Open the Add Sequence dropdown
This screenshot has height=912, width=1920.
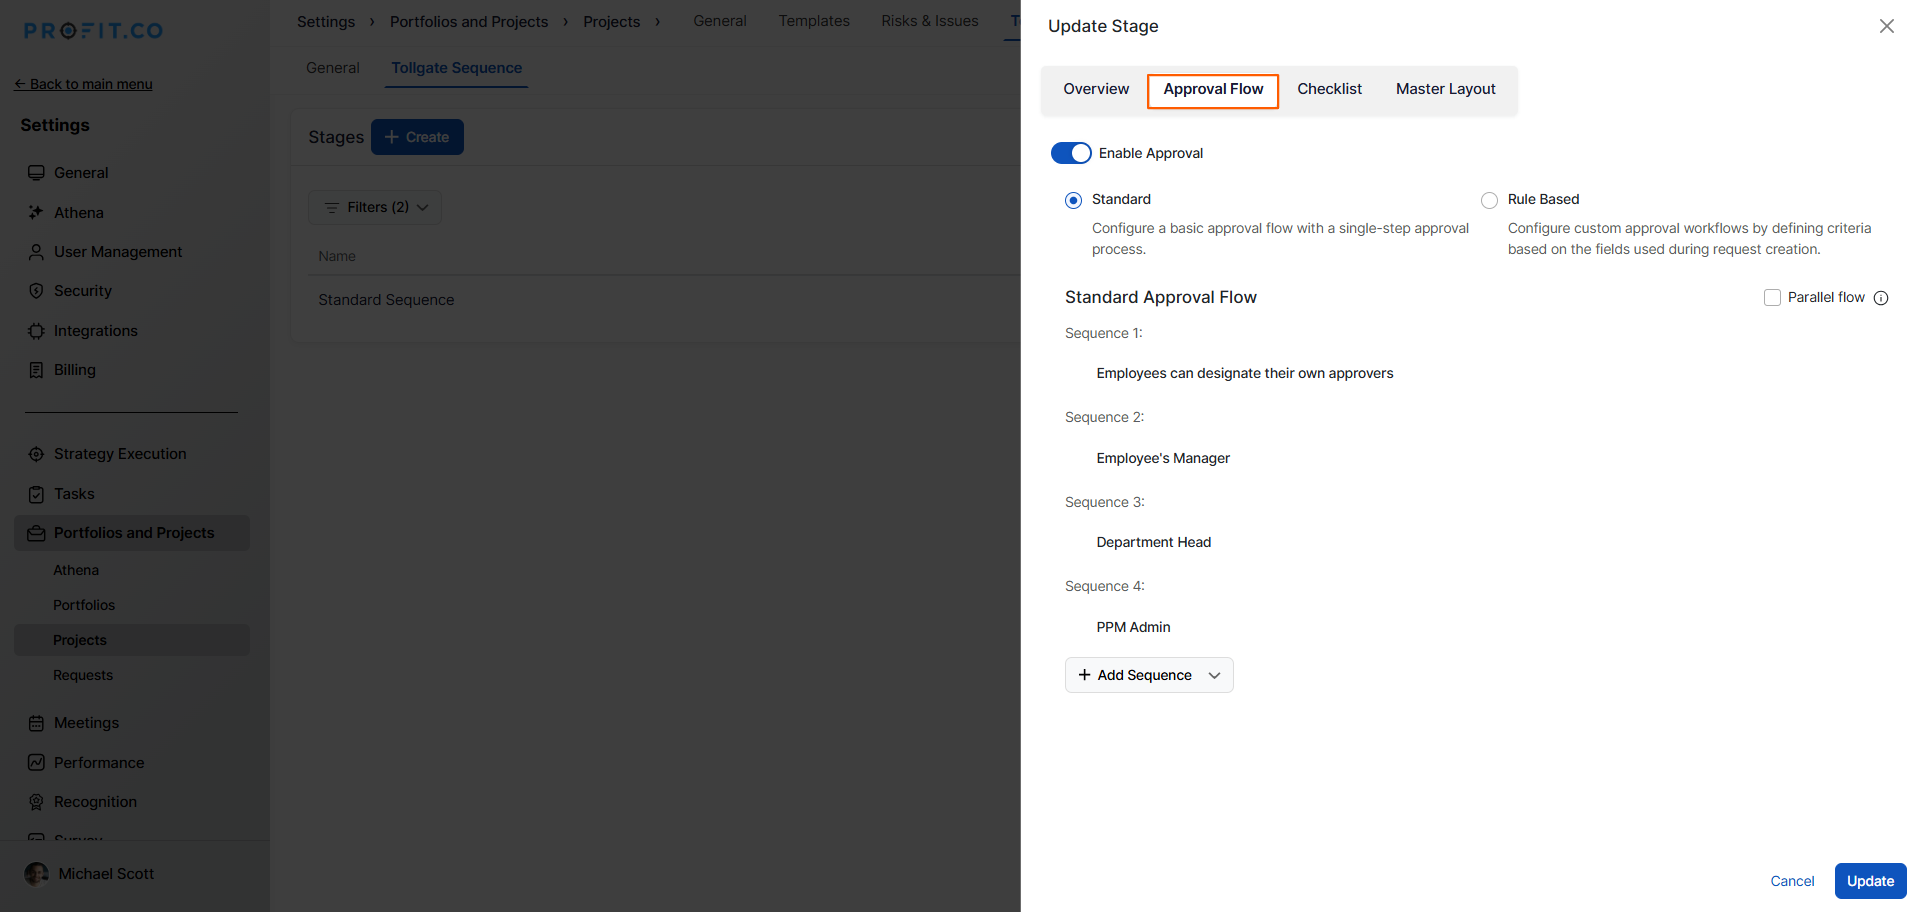coord(1149,675)
